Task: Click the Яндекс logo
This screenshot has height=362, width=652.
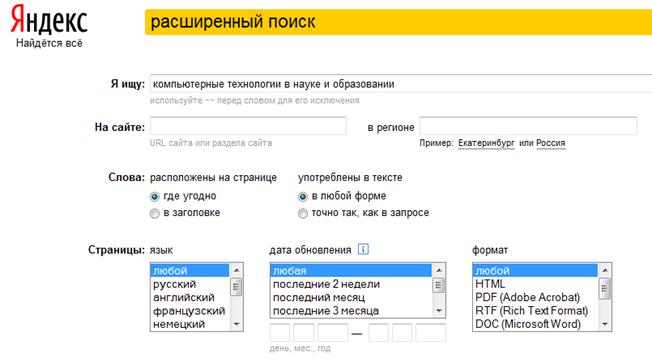Action: [49, 20]
